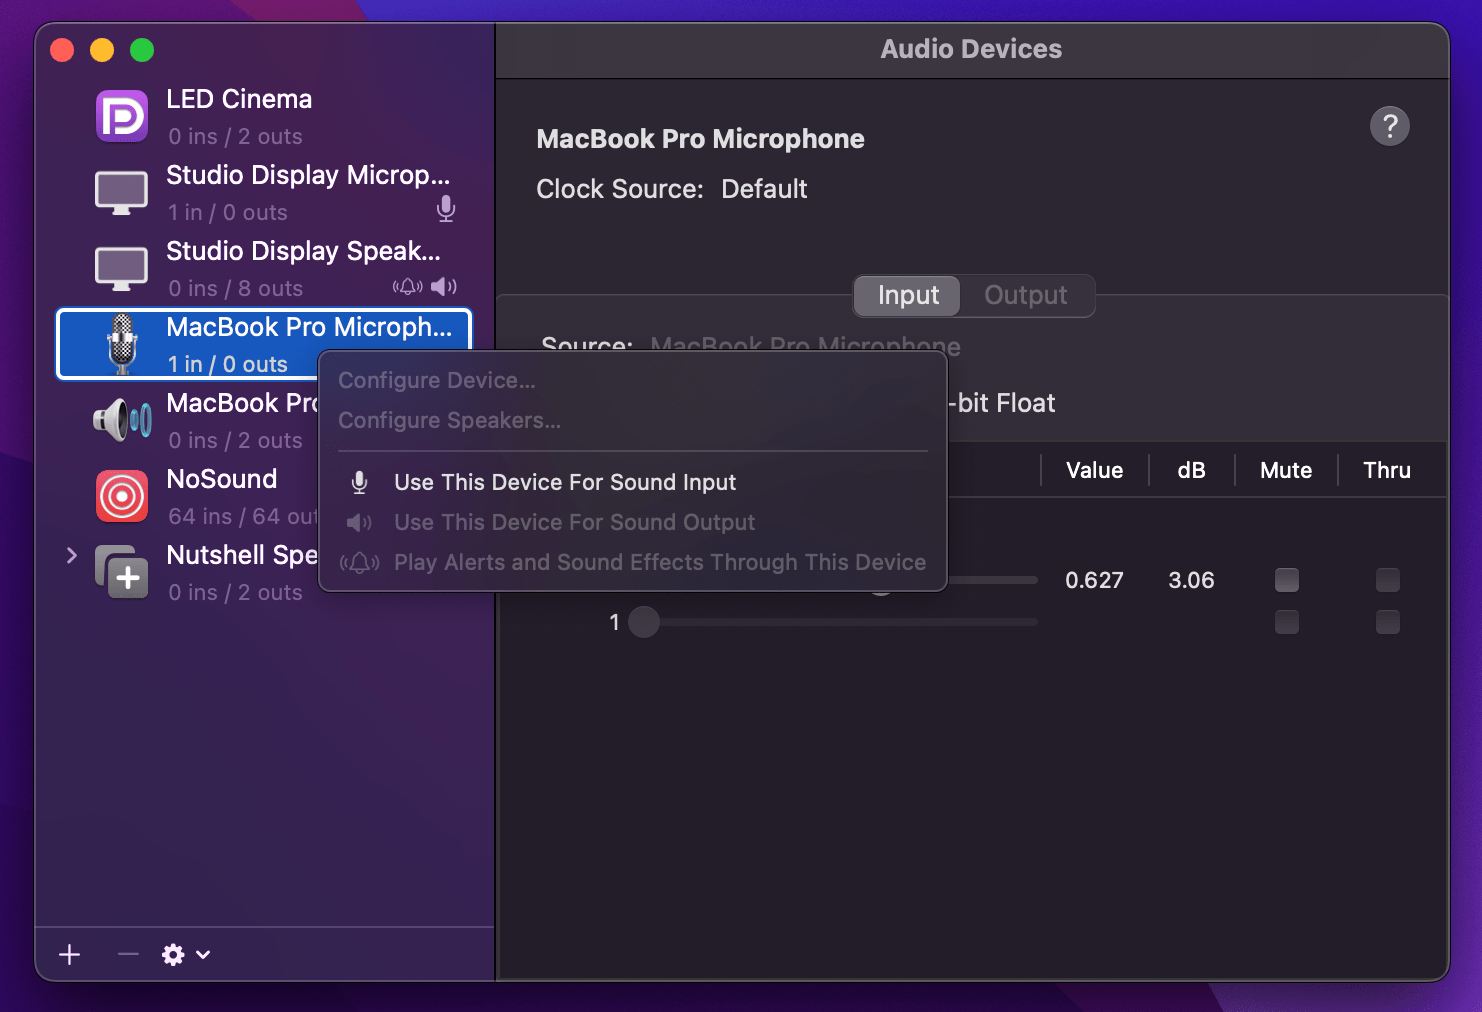Click the add device plus button
1482x1012 pixels.
pos(68,954)
